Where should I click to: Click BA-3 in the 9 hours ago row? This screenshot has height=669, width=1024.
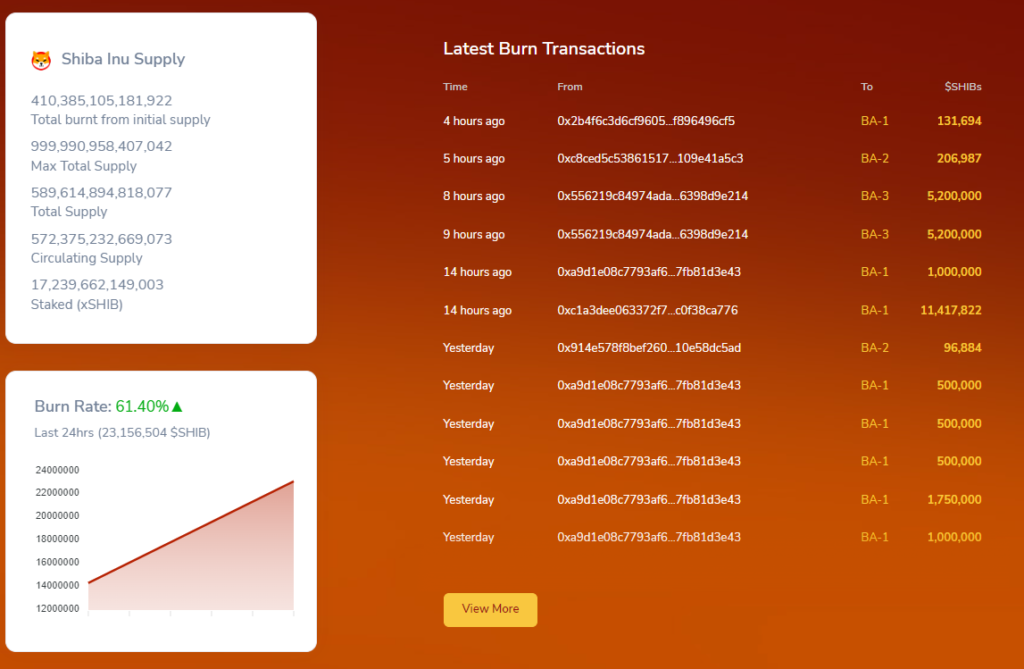click(874, 234)
